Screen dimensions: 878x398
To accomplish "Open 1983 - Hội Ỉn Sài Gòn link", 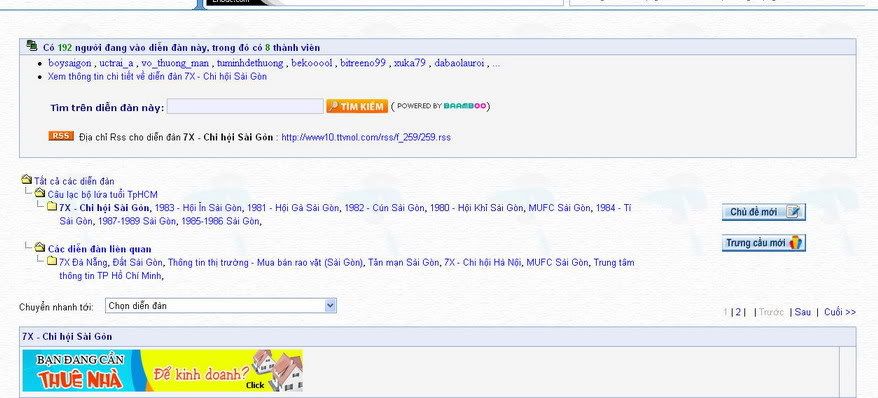I will (x=199, y=208).
